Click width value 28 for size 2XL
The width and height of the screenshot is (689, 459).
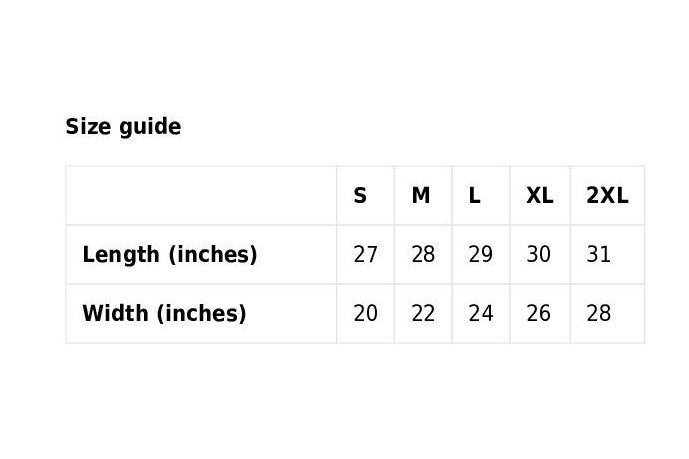coord(598,314)
